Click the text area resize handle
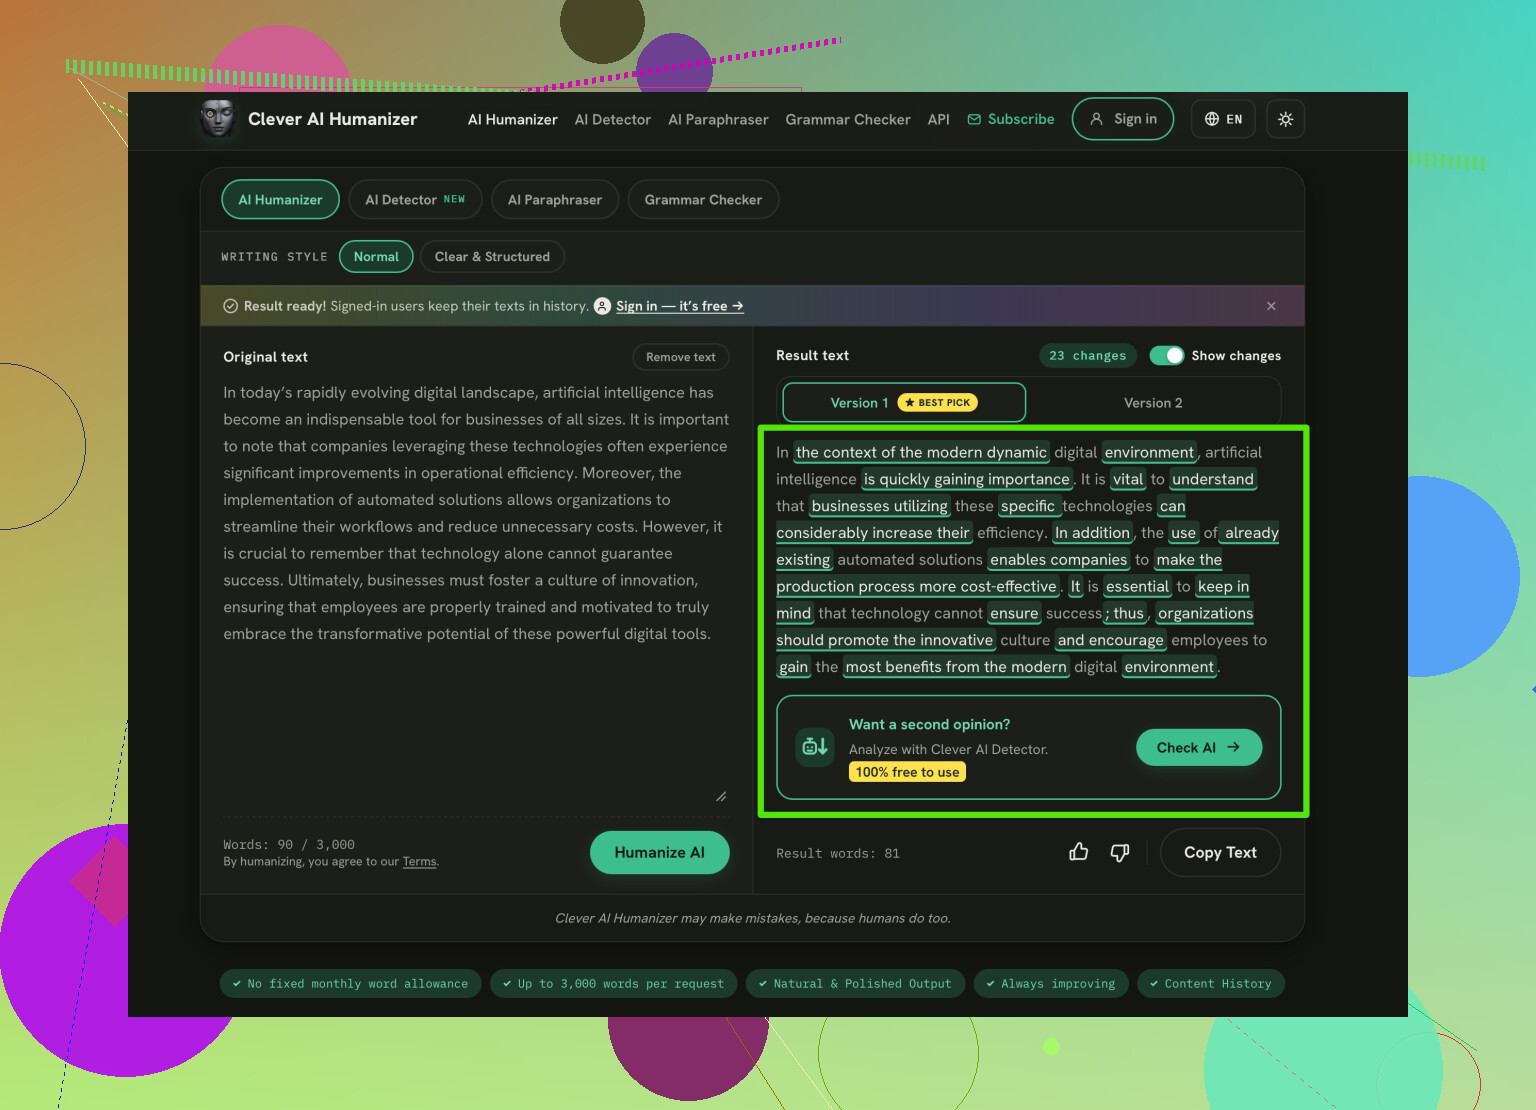This screenshot has width=1536, height=1110. coord(721,797)
